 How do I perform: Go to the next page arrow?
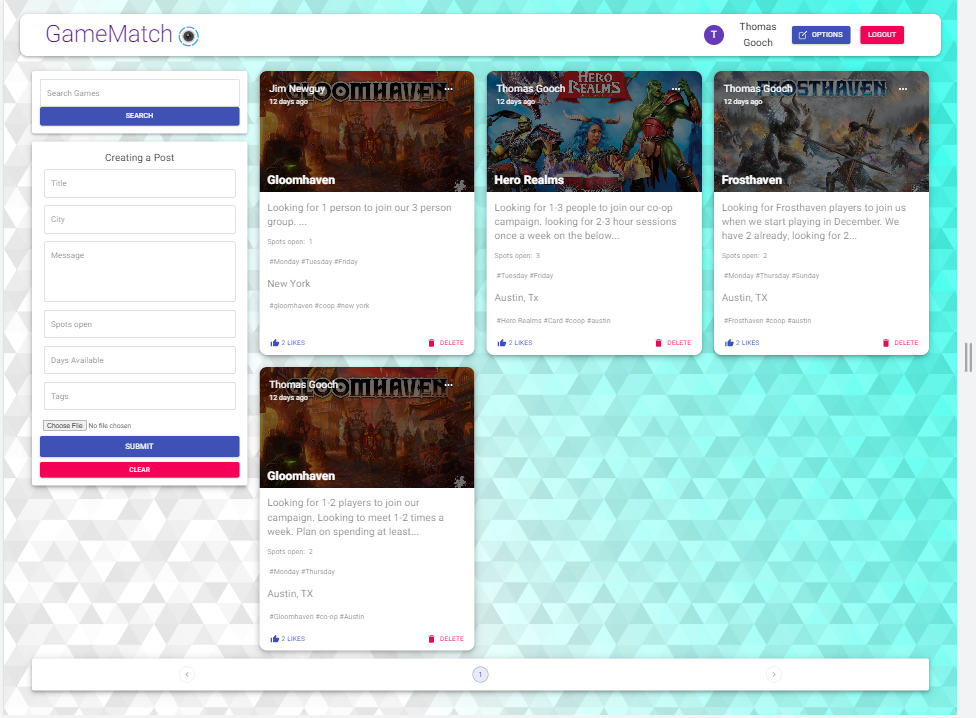[774, 674]
